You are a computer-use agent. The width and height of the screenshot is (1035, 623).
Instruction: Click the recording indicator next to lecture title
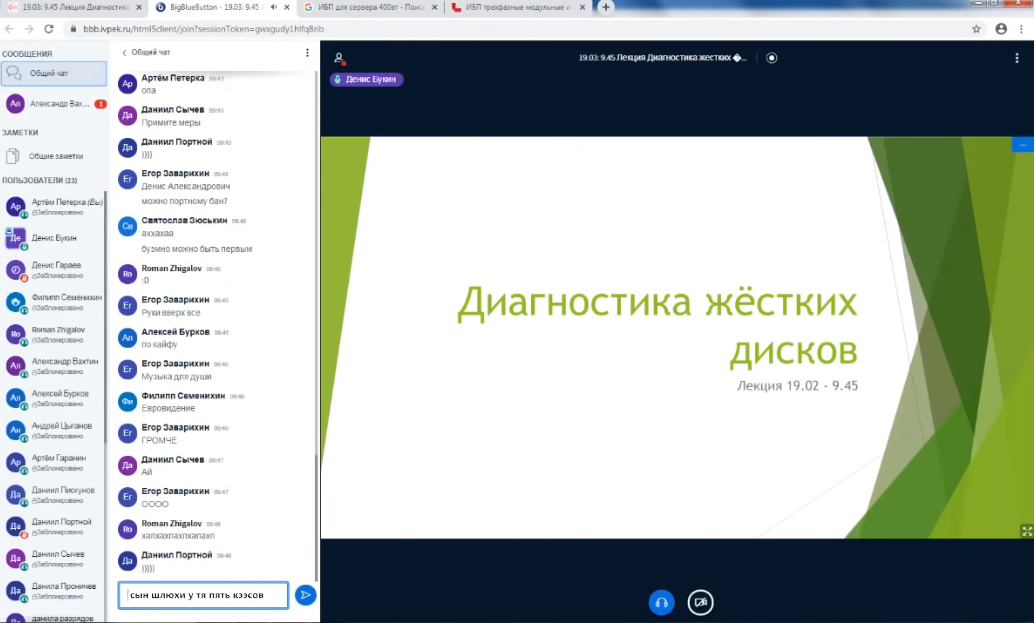(x=771, y=58)
